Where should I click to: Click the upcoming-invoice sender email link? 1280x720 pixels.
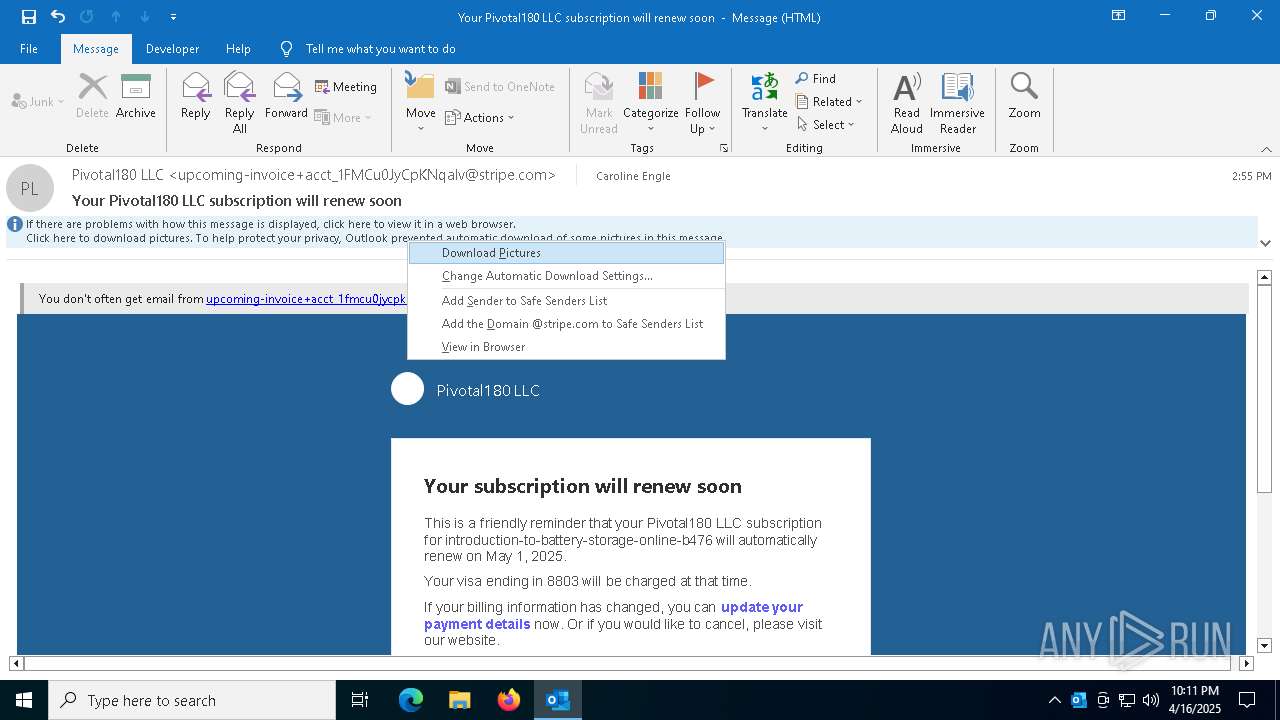coord(306,299)
